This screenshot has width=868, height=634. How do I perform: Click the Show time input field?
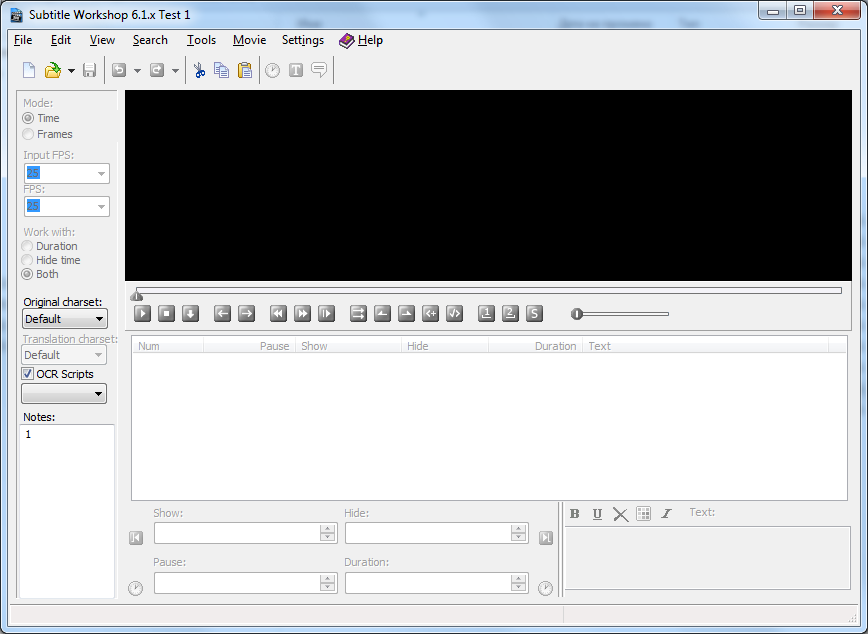click(x=245, y=533)
